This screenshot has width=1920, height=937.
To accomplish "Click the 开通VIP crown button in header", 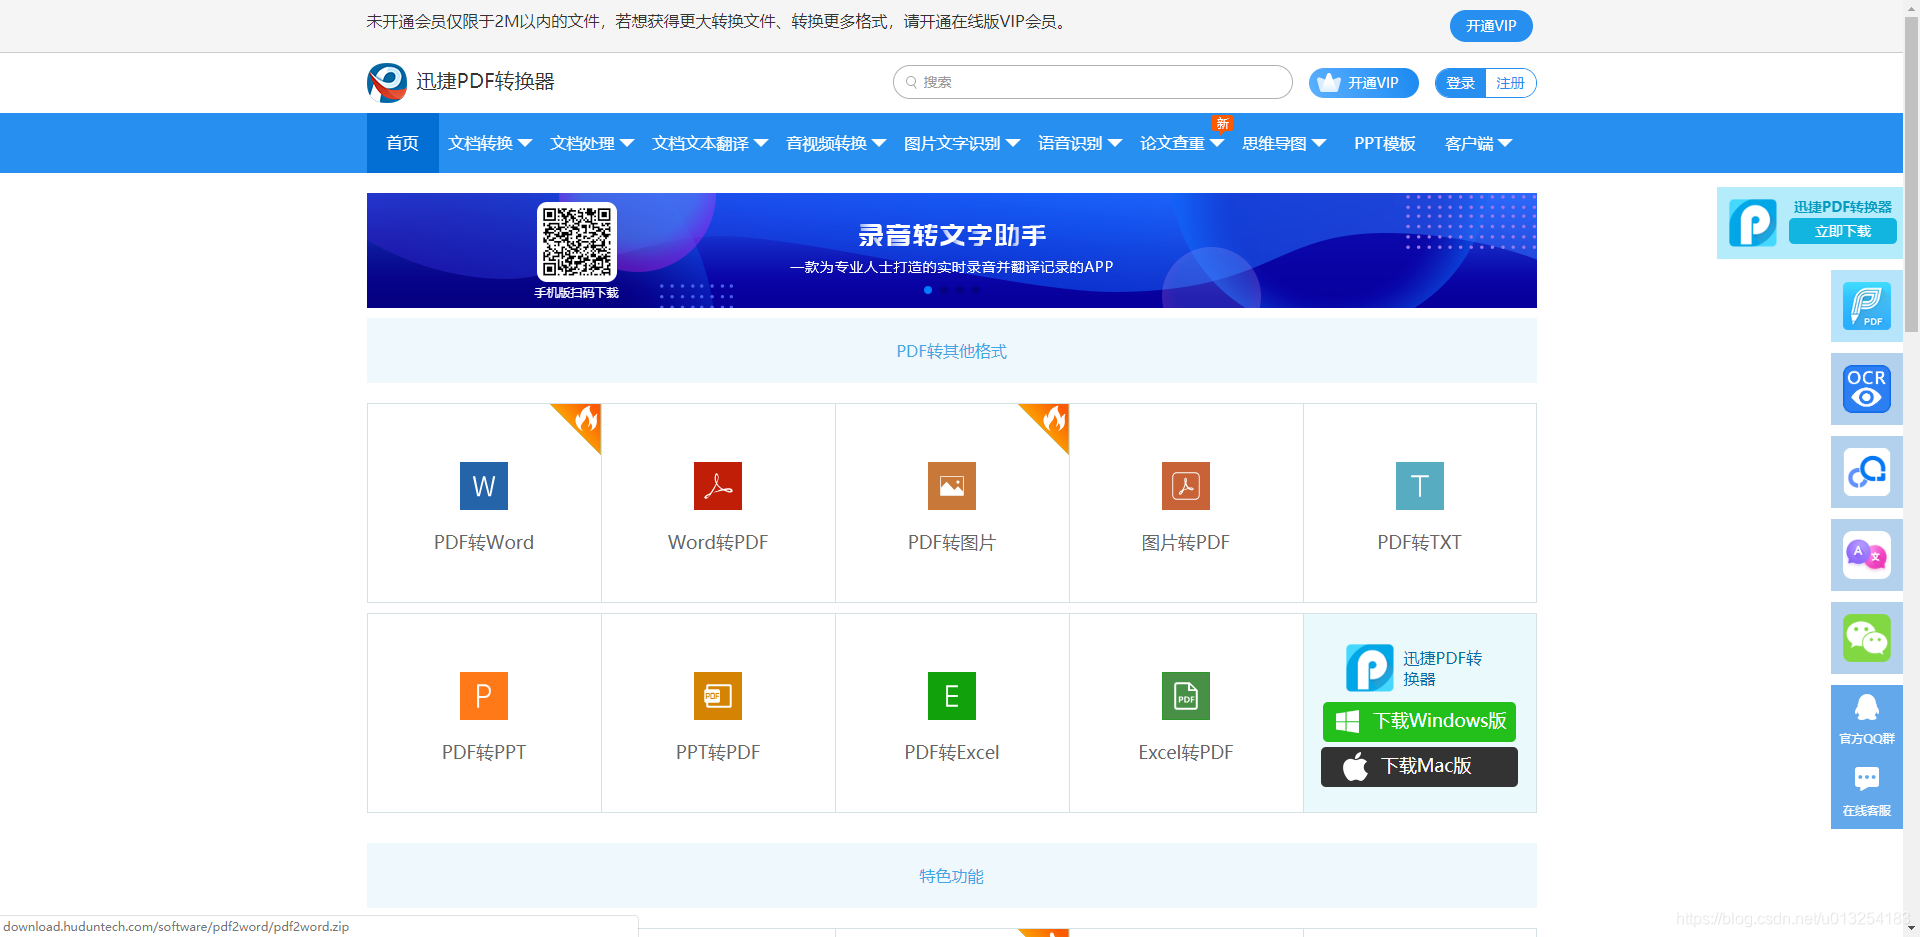I will click(1364, 83).
